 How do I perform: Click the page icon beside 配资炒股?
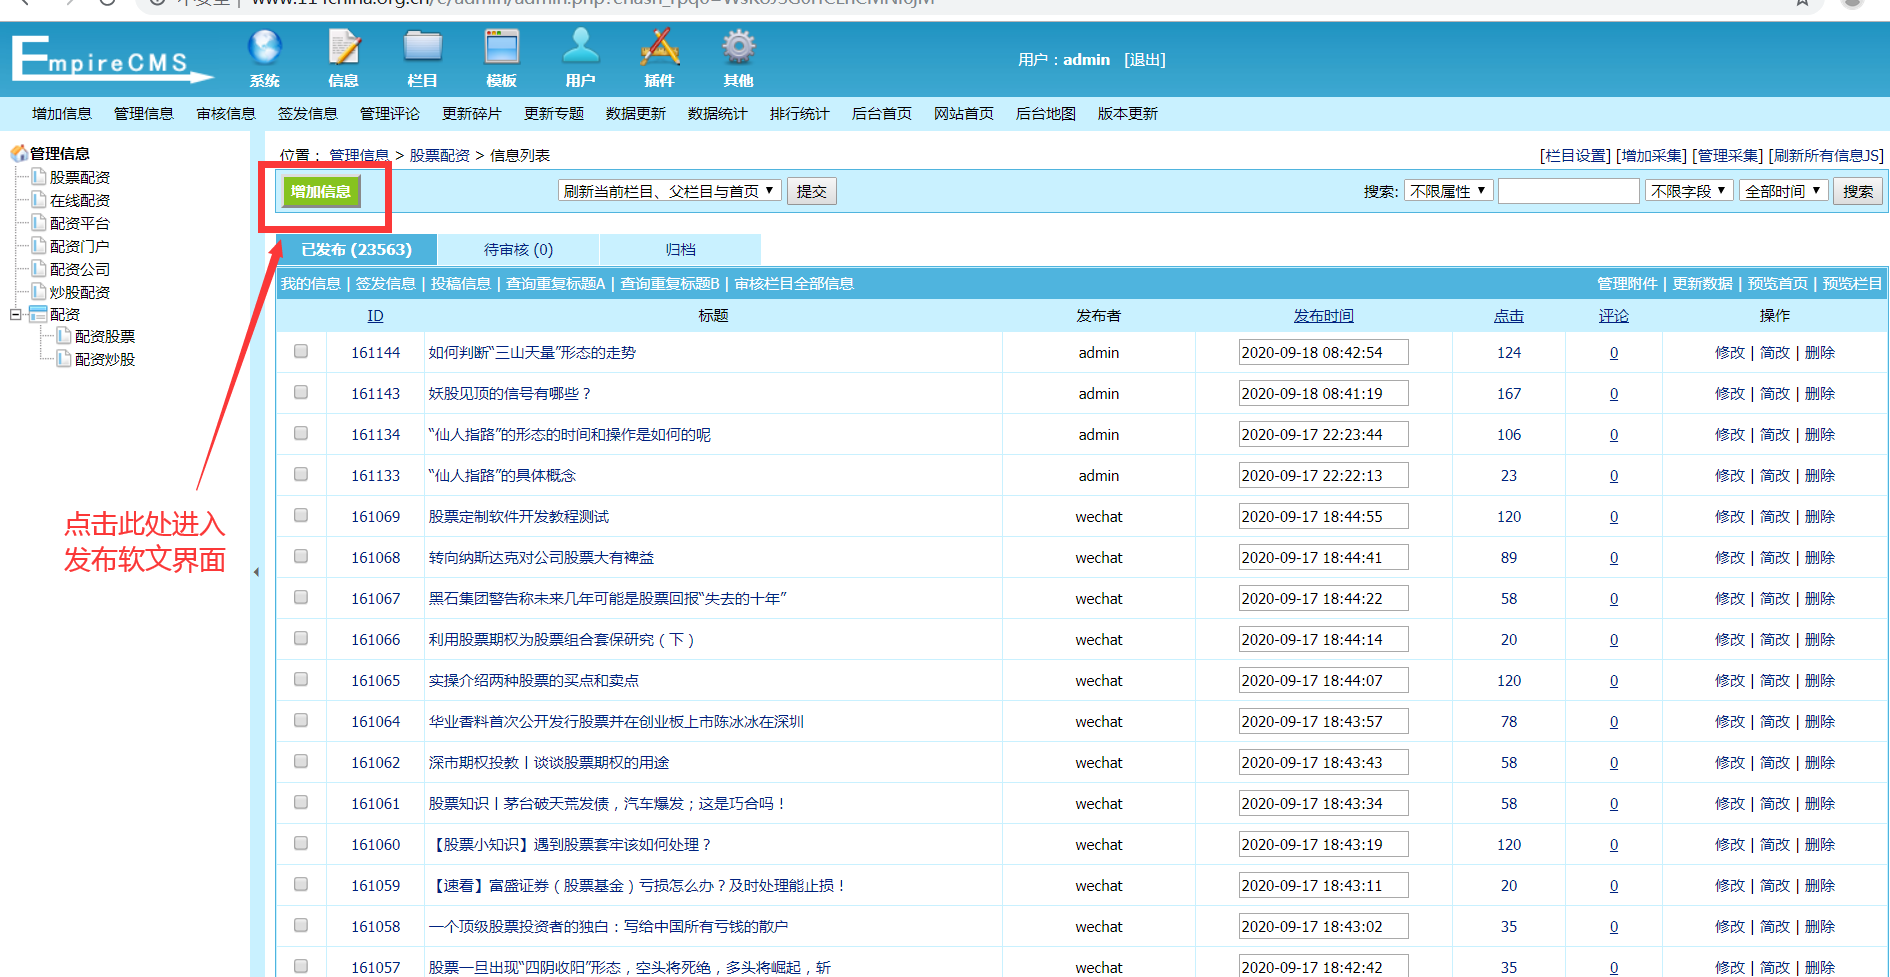[x=64, y=359]
